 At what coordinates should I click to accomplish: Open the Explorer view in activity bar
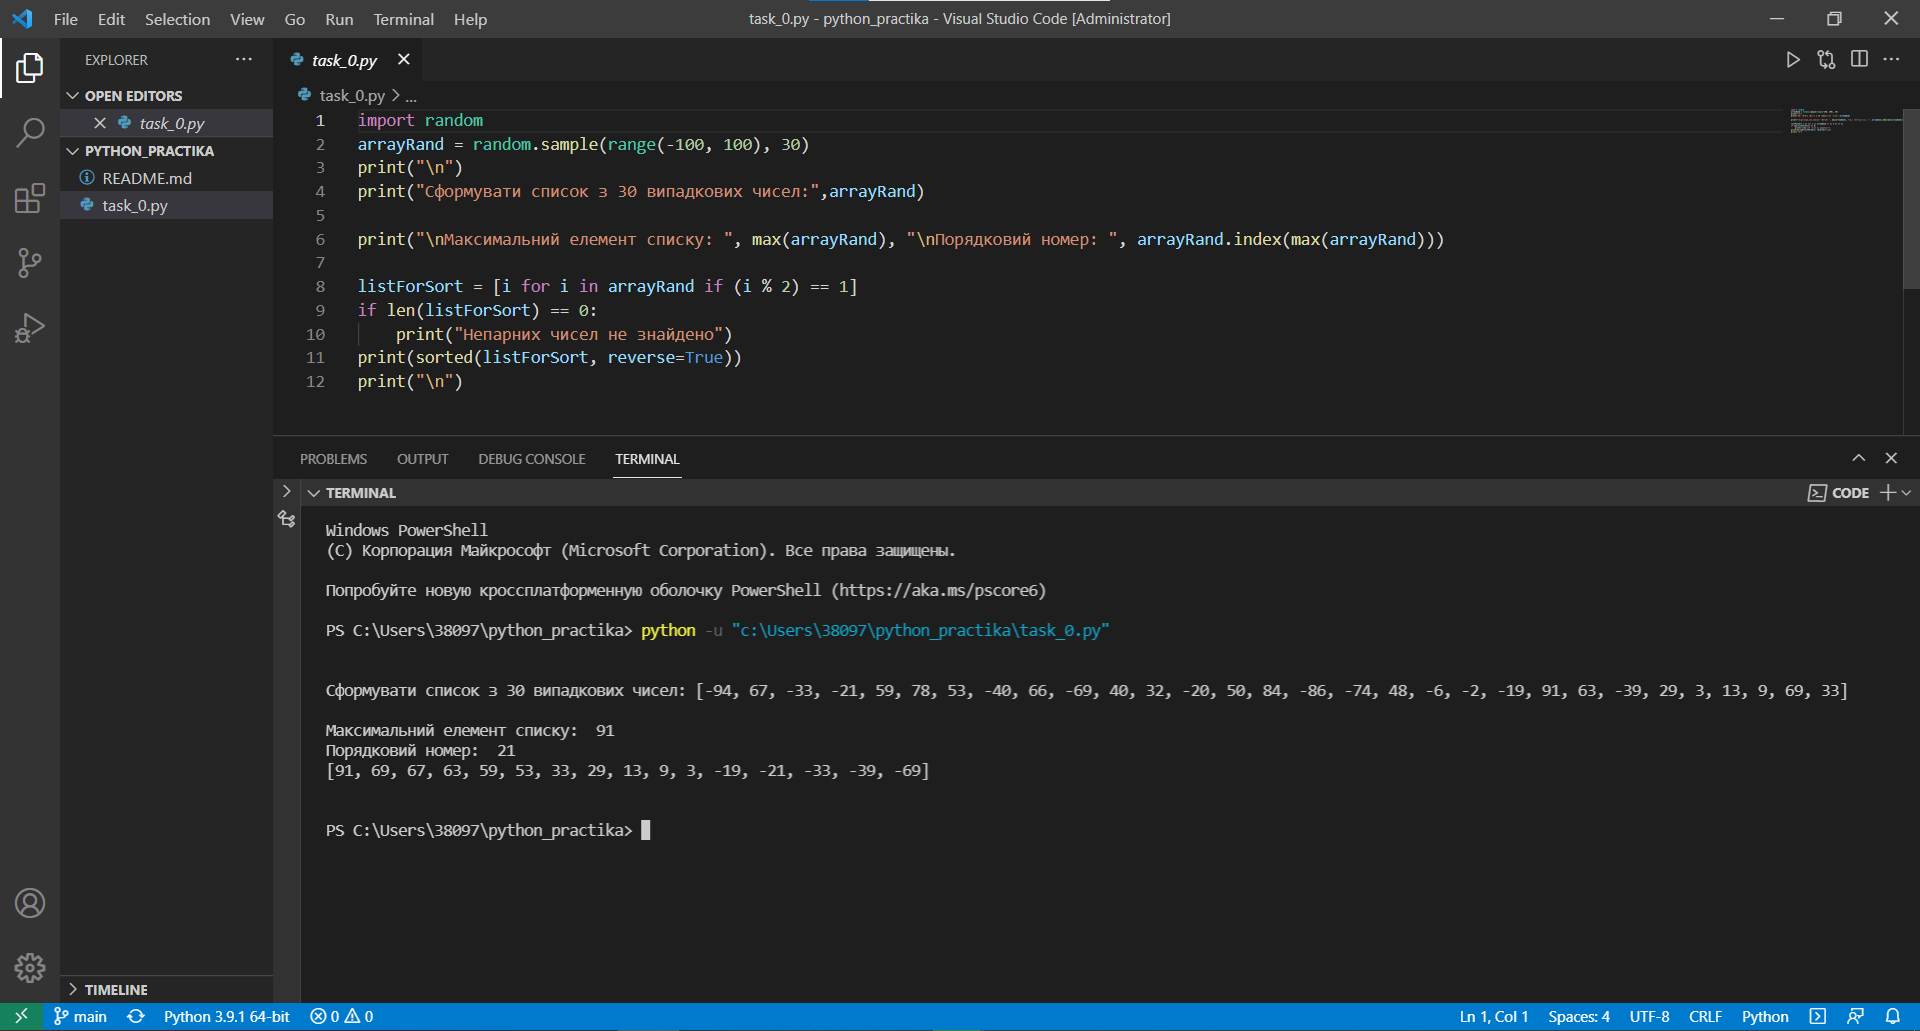[30, 68]
